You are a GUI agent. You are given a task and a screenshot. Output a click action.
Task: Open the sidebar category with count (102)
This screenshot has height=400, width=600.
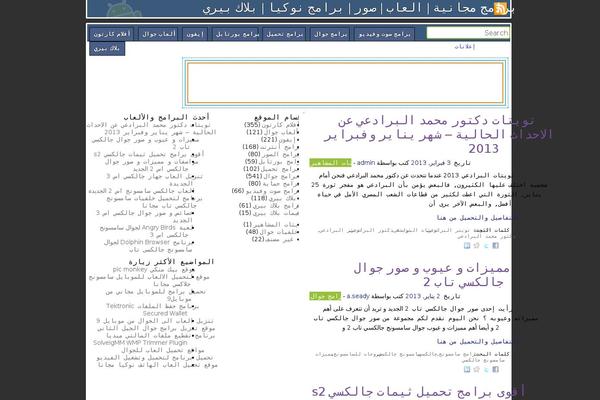tap(271, 169)
